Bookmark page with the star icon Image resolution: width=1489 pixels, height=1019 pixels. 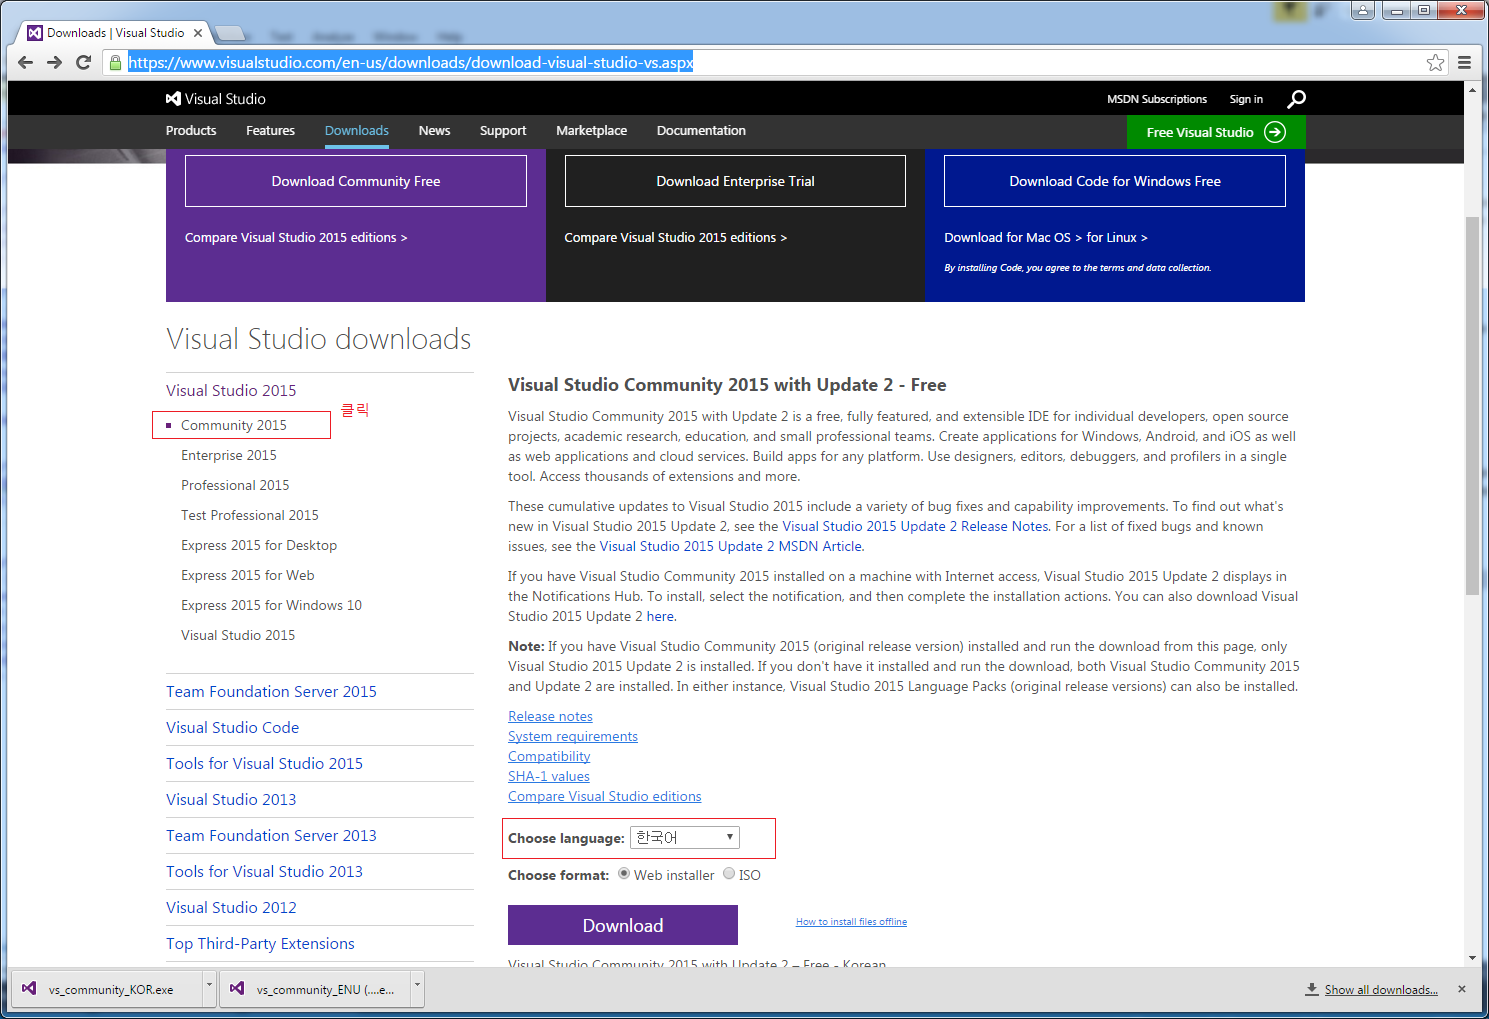click(x=1435, y=62)
